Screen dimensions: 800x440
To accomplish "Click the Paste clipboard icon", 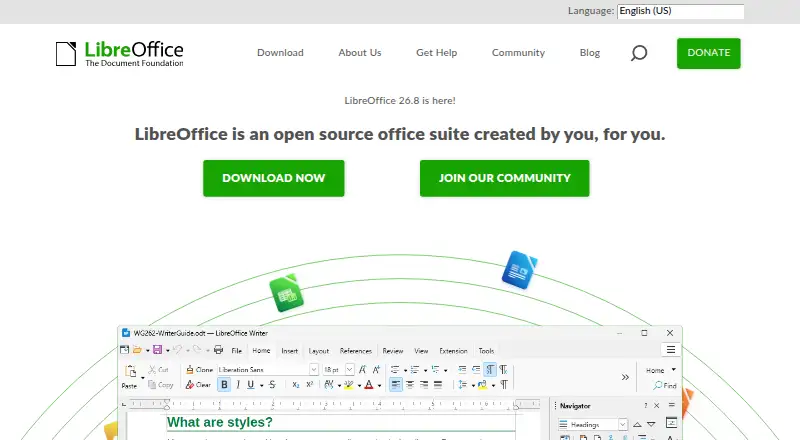I will point(130,371).
